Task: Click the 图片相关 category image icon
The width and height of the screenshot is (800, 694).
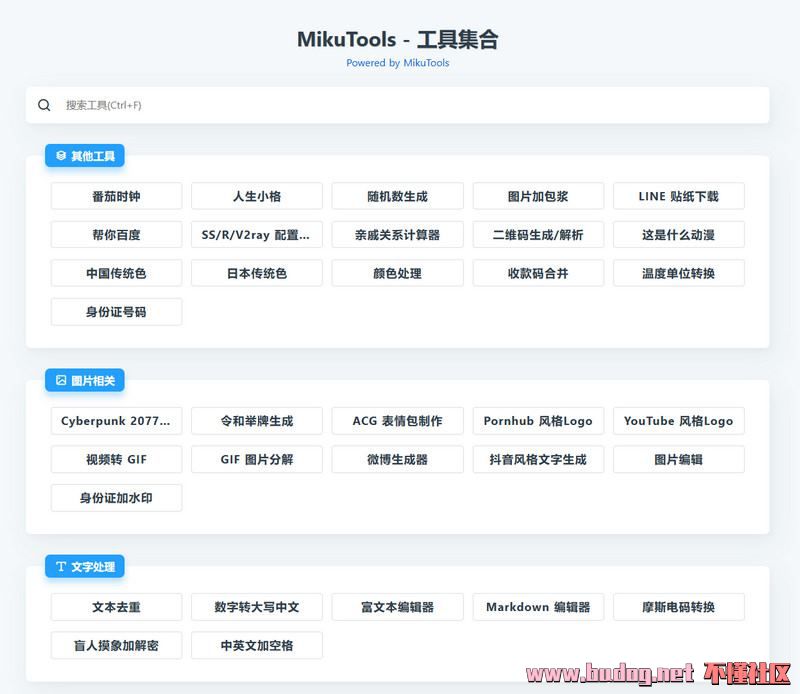Action: tap(61, 381)
